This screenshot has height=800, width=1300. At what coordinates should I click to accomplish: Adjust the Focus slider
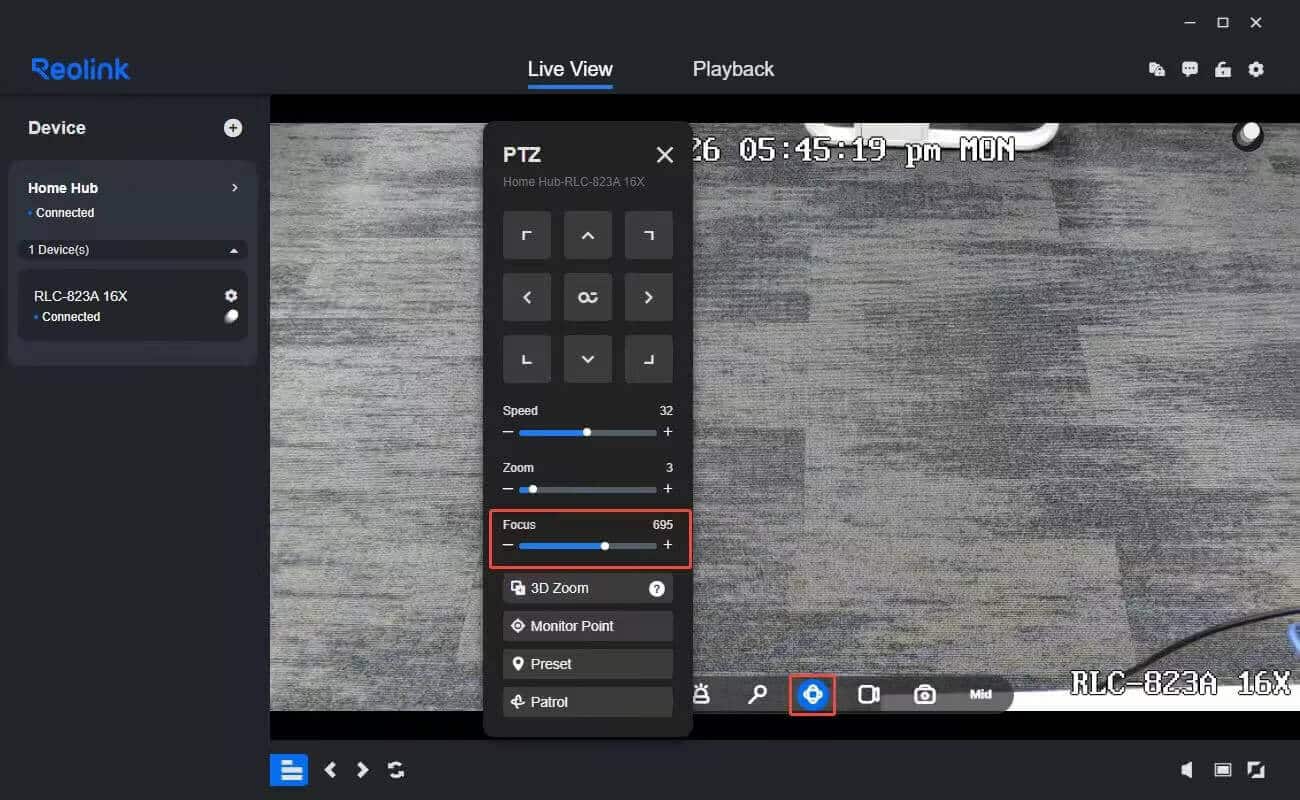pyautogui.click(x=604, y=545)
